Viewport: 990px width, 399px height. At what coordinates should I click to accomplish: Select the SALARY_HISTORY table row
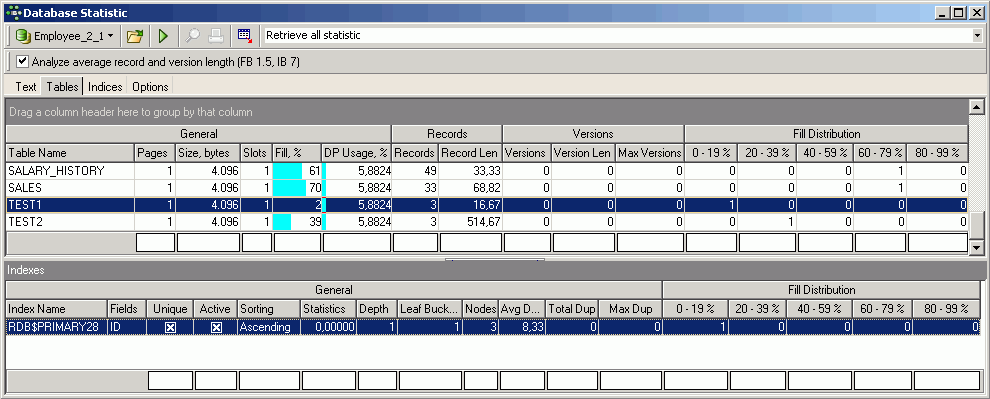pyautogui.click(x=487, y=170)
